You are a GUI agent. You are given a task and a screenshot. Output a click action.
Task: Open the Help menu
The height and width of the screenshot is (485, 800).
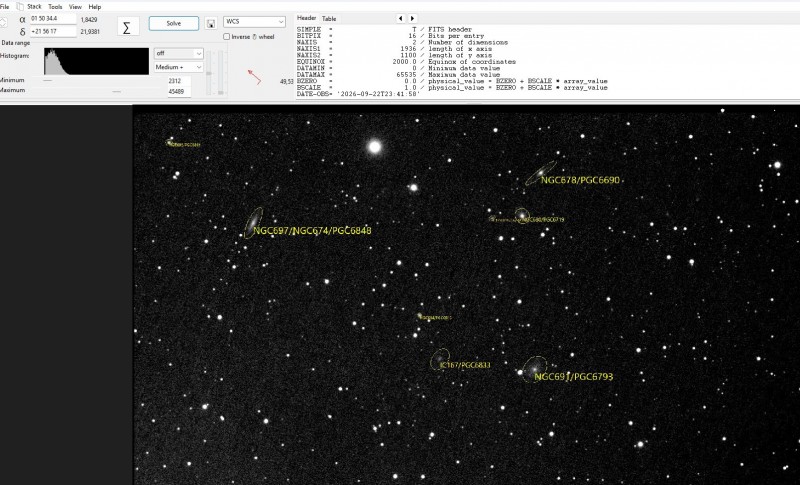[x=95, y=7]
